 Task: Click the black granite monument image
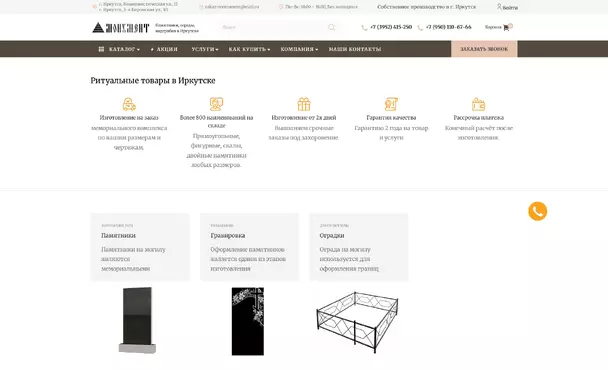pos(138,320)
